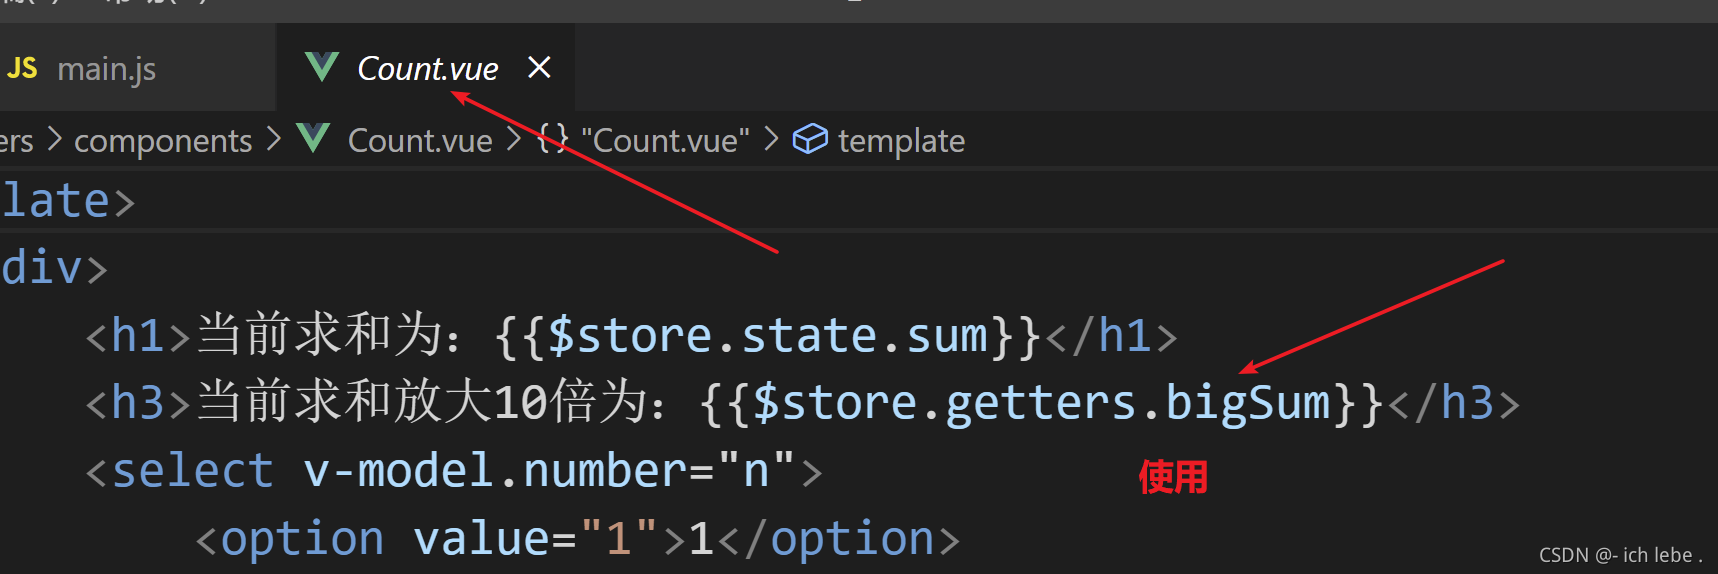1718x574 pixels.
Task: Click the closing h3 tag
Action: (x=1454, y=403)
